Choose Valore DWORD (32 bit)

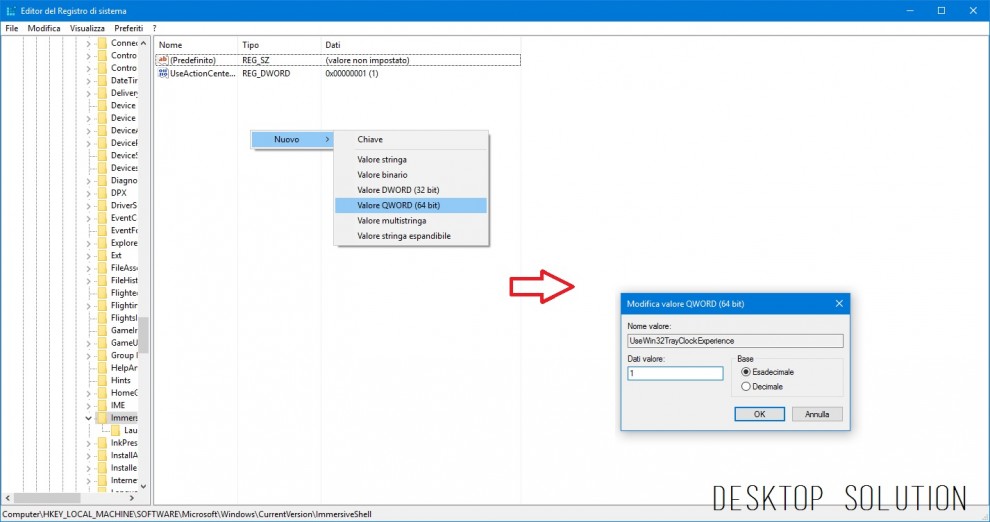tap(411, 190)
